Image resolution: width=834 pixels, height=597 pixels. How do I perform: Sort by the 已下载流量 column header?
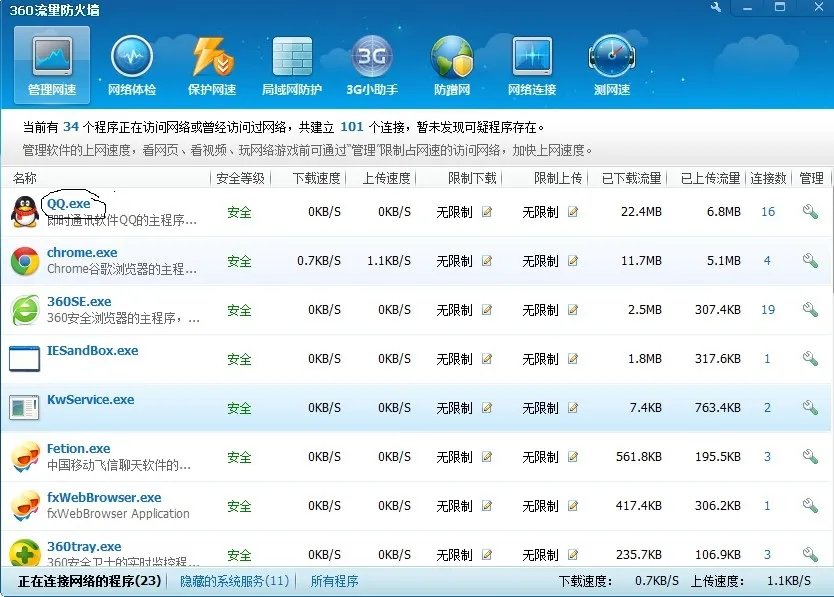[633, 178]
